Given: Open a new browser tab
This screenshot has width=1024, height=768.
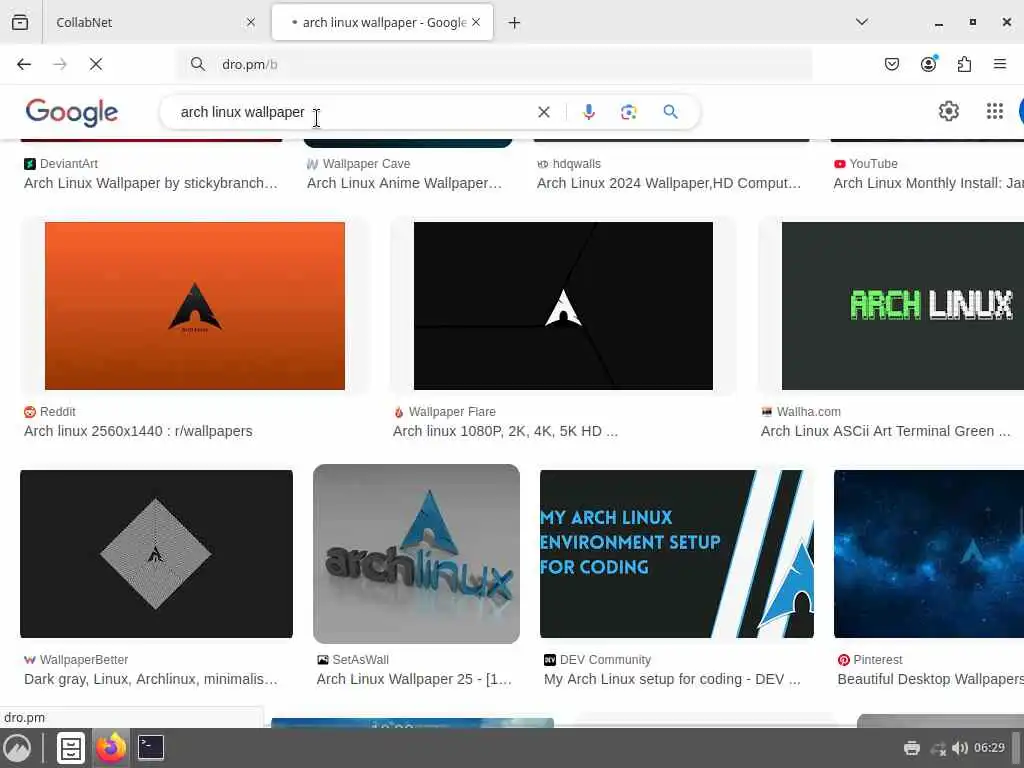Looking at the screenshot, I should [515, 23].
